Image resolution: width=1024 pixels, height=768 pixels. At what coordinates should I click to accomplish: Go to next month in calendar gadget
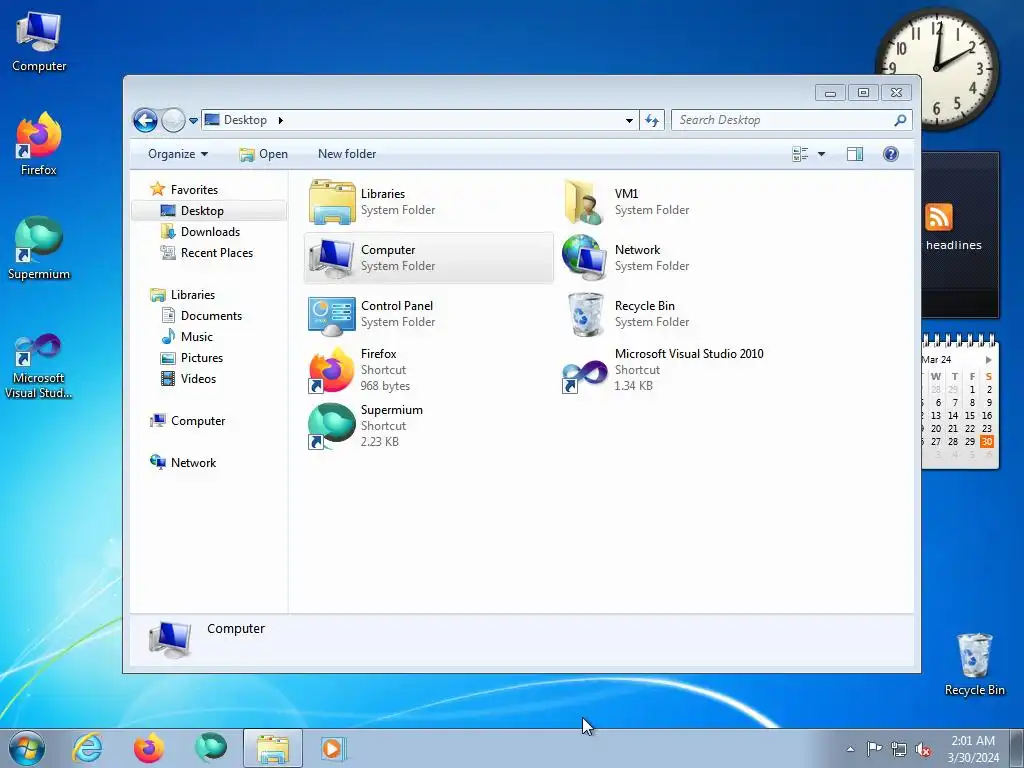point(988,360)
